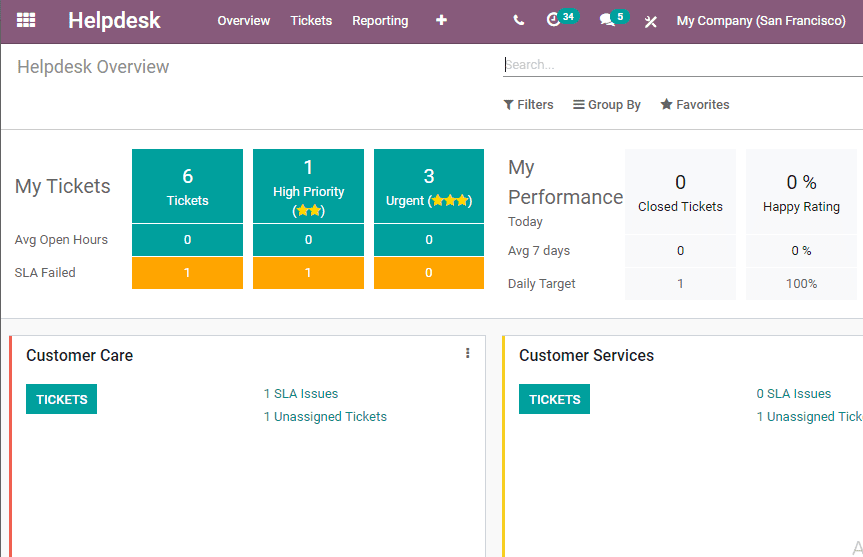Open the 0 Closed Tickets tile
This screenshot has width=863, height=557.
[680, 192]
